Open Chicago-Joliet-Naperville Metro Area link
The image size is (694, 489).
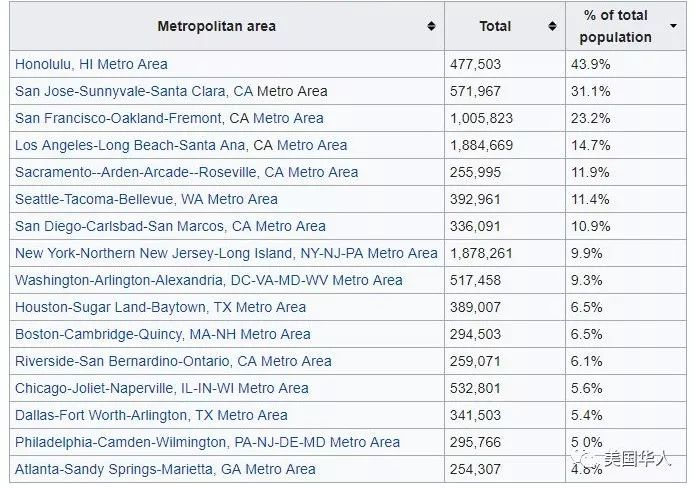click(161, 388)
